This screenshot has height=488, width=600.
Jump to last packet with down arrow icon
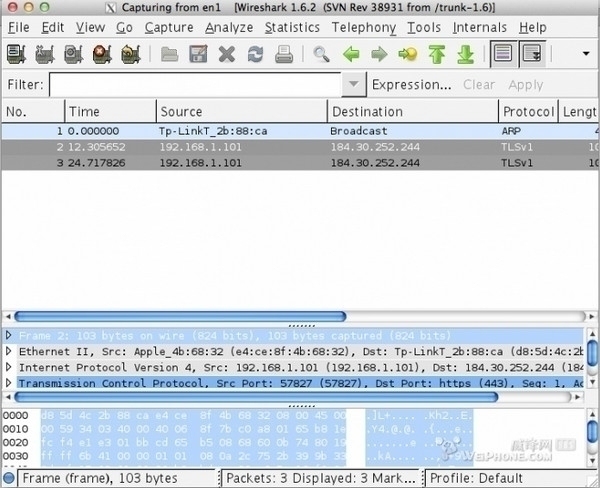[464, 53]
